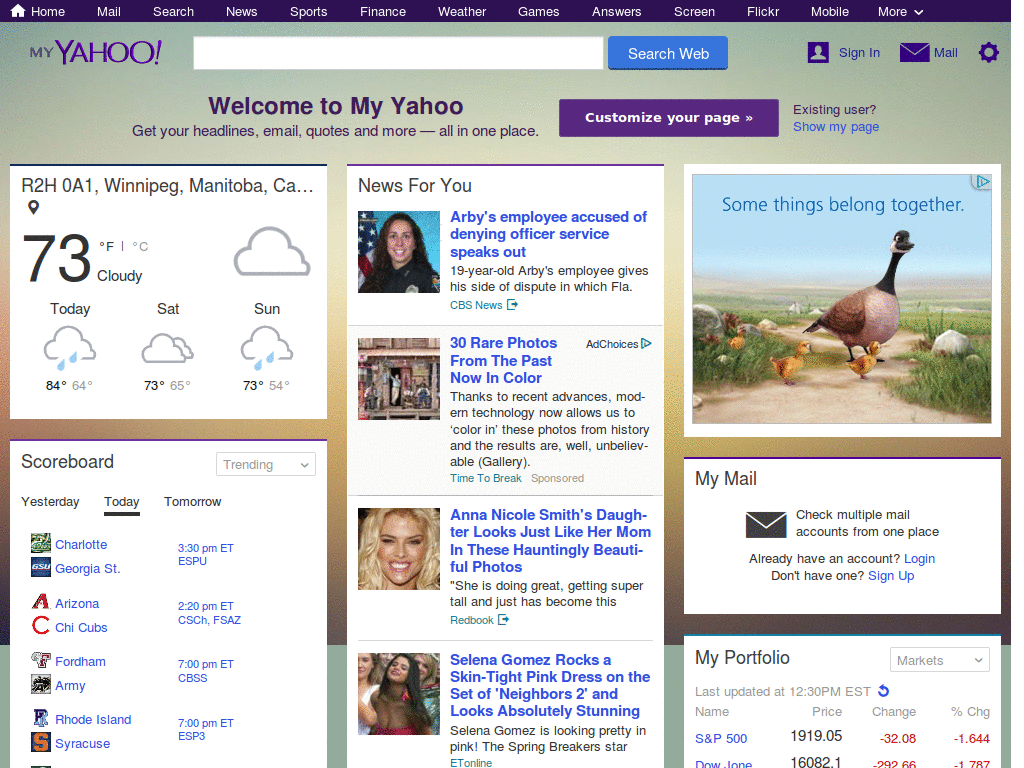
Task: Click the Time To Break source link
Action: 486,478
